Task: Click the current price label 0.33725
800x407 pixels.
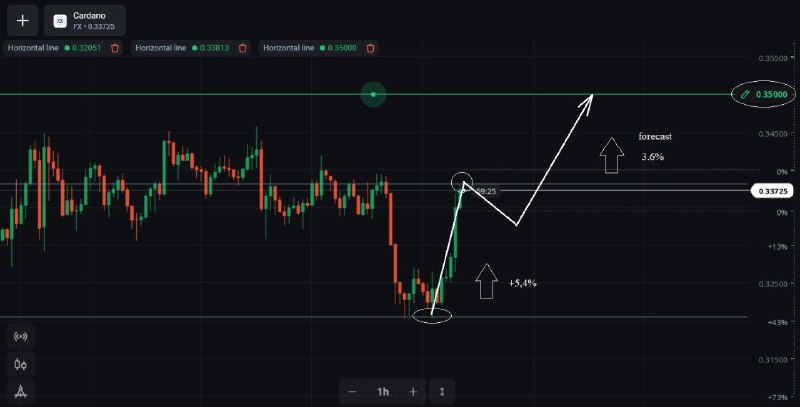Action: [x=772, y=191]
